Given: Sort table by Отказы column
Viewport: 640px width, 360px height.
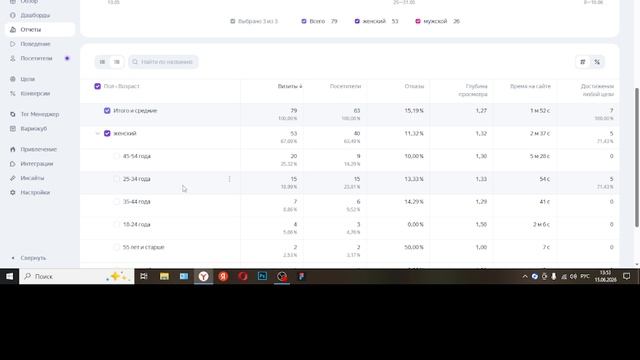Looking at the screenshot, I should 414,86.
